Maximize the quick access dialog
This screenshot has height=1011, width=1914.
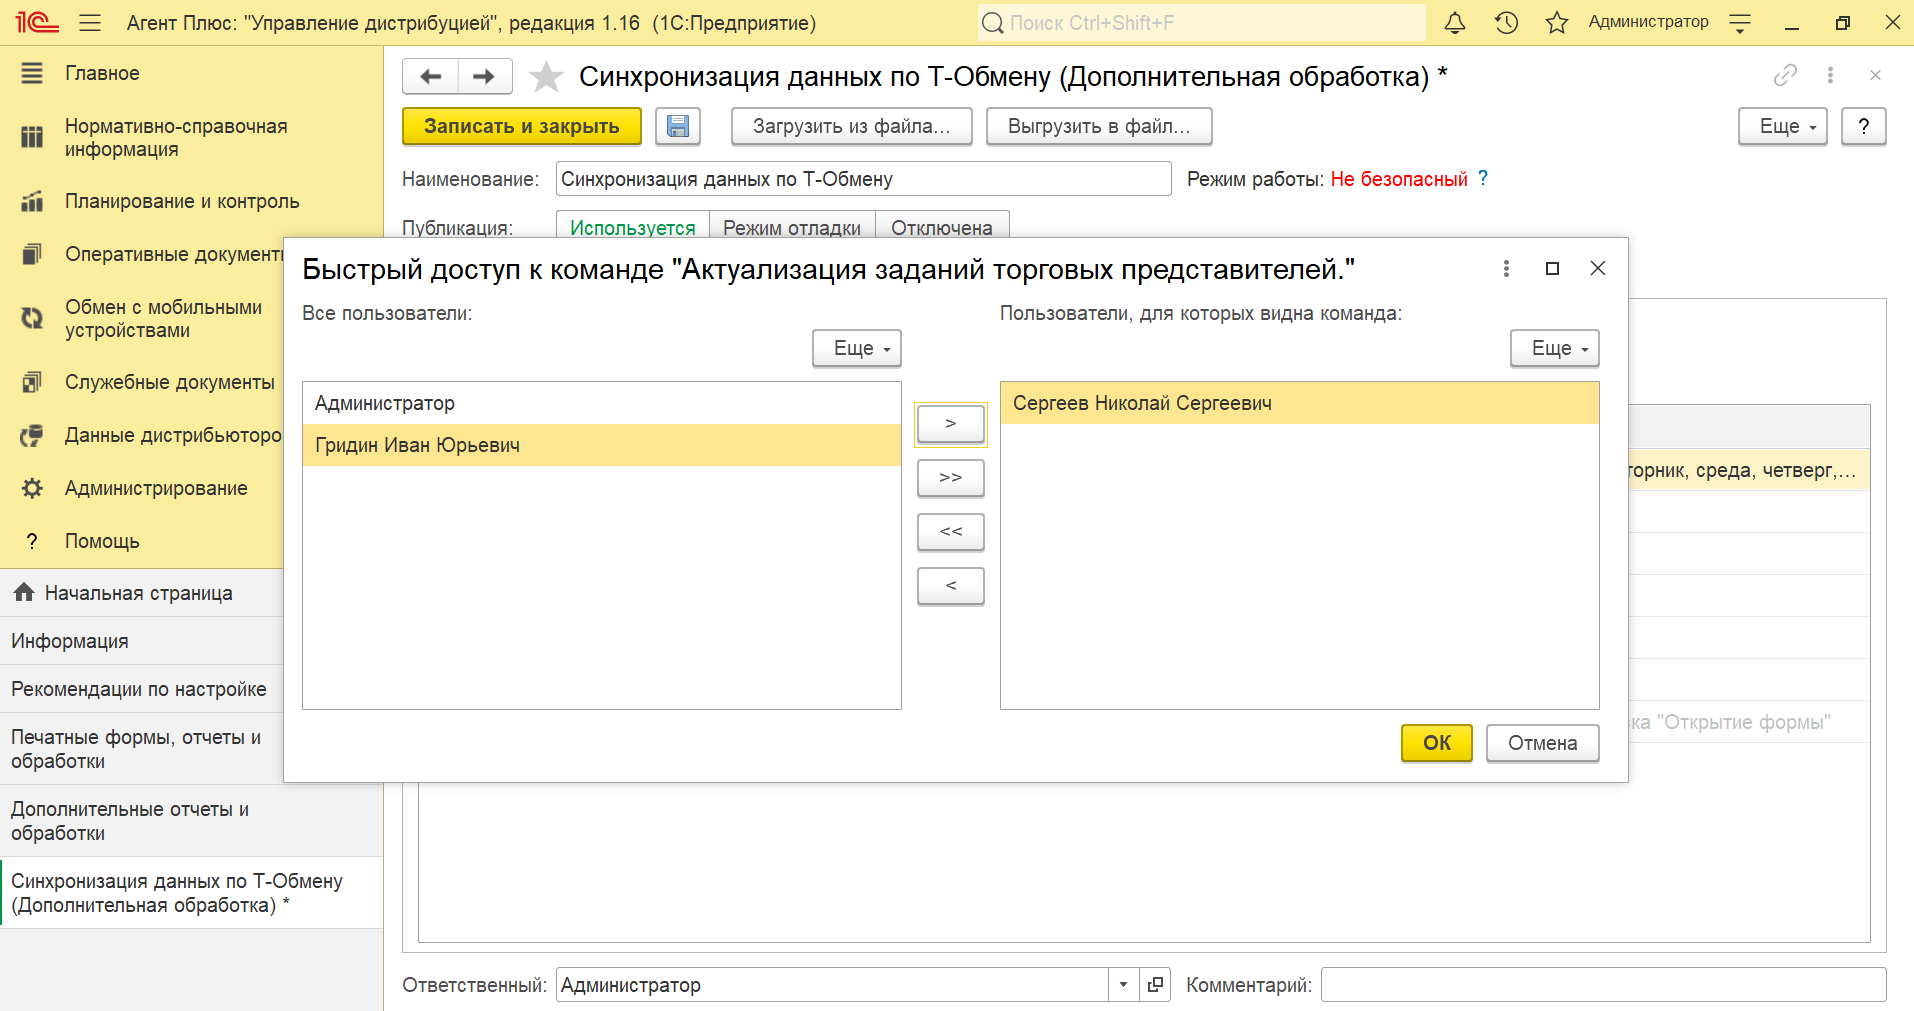point(1552,268)
